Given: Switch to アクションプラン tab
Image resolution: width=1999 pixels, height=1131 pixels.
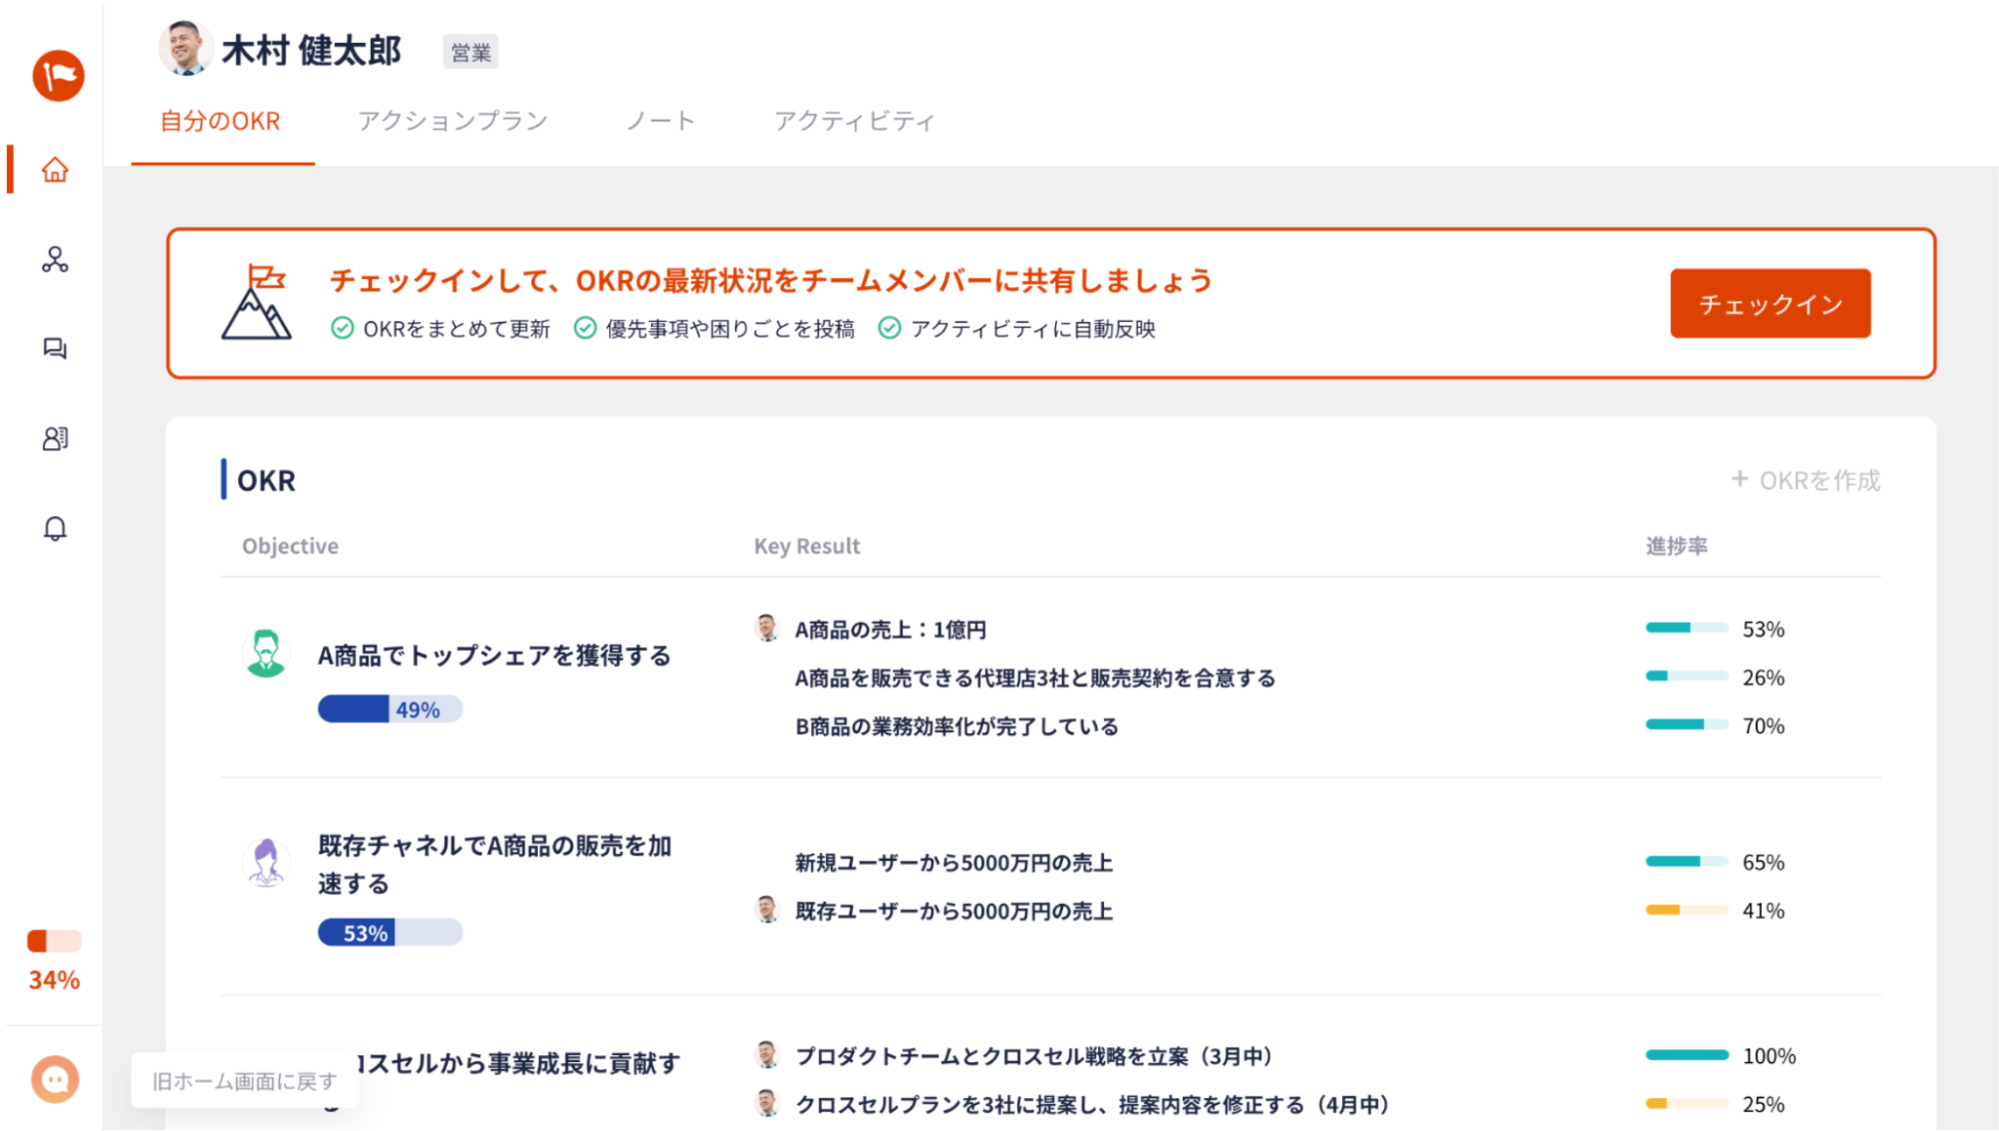Looking at the screenshot, I should pos(453,121).
